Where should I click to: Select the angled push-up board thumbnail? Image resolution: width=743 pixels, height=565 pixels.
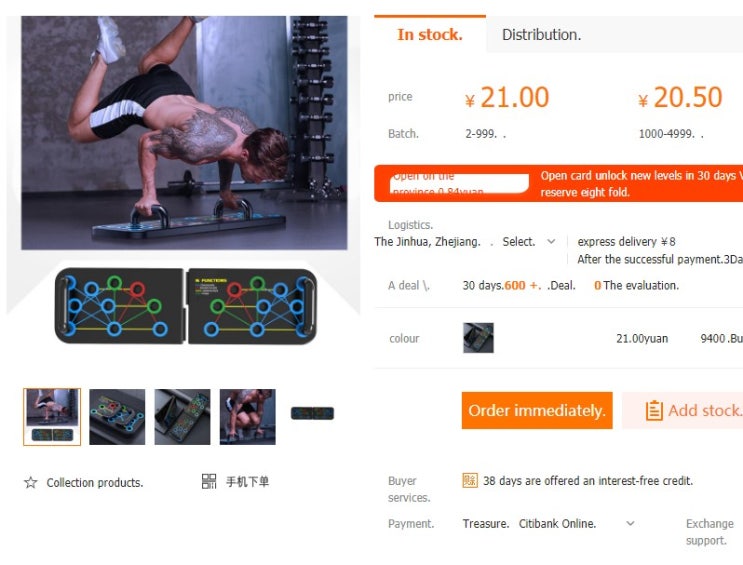(x=117, y=417)
